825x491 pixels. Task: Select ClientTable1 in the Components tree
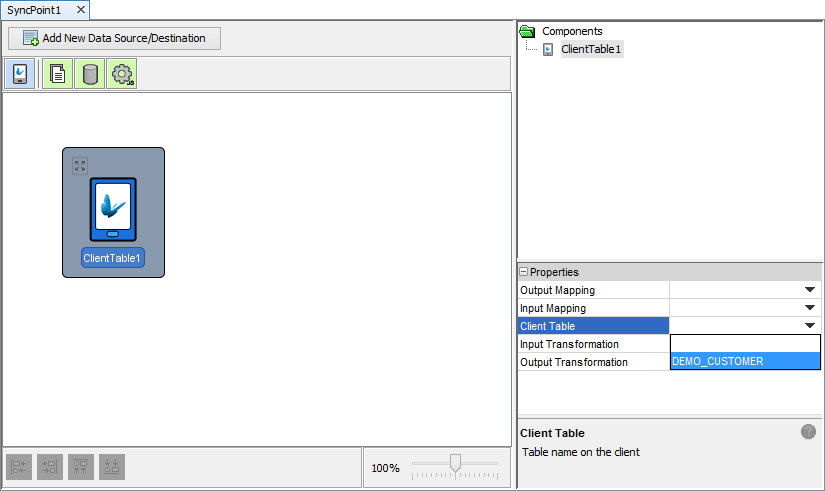point(592,49)
